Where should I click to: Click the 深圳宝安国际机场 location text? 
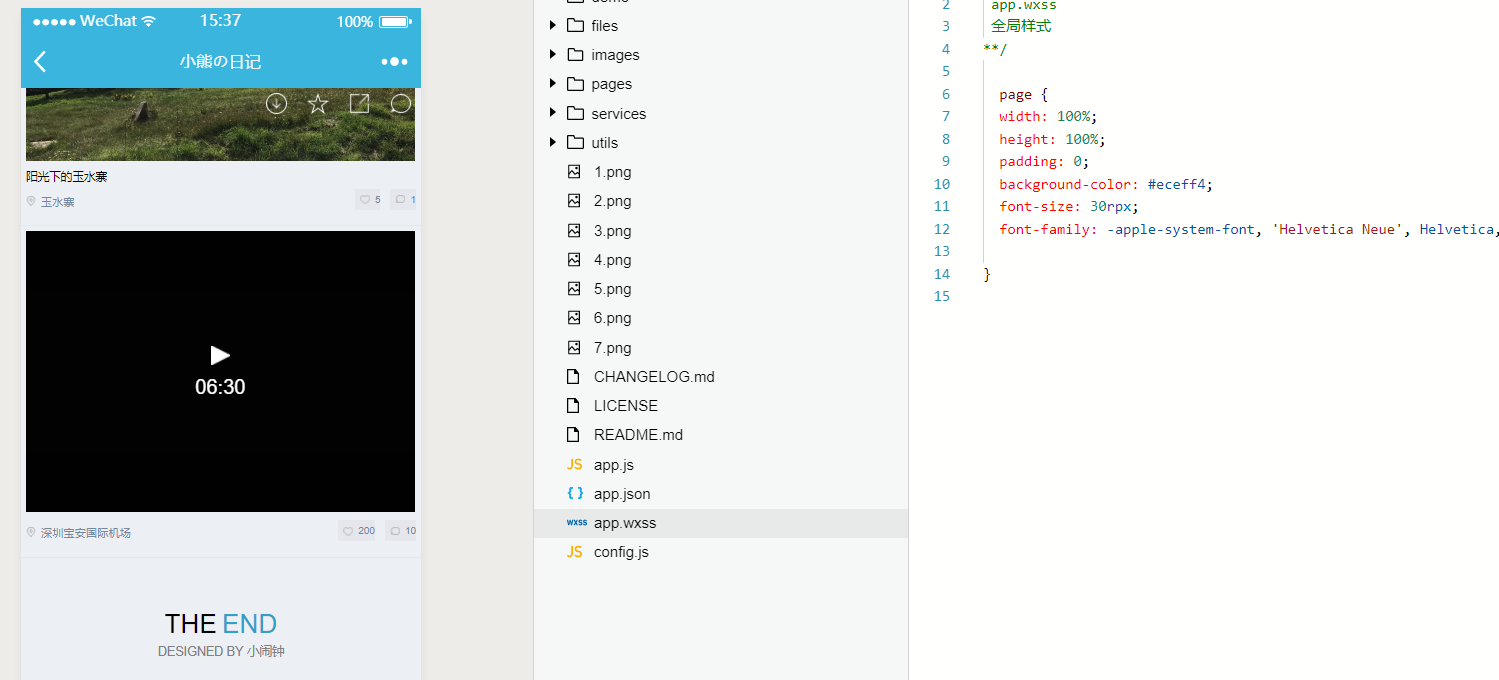coord(86,533)
